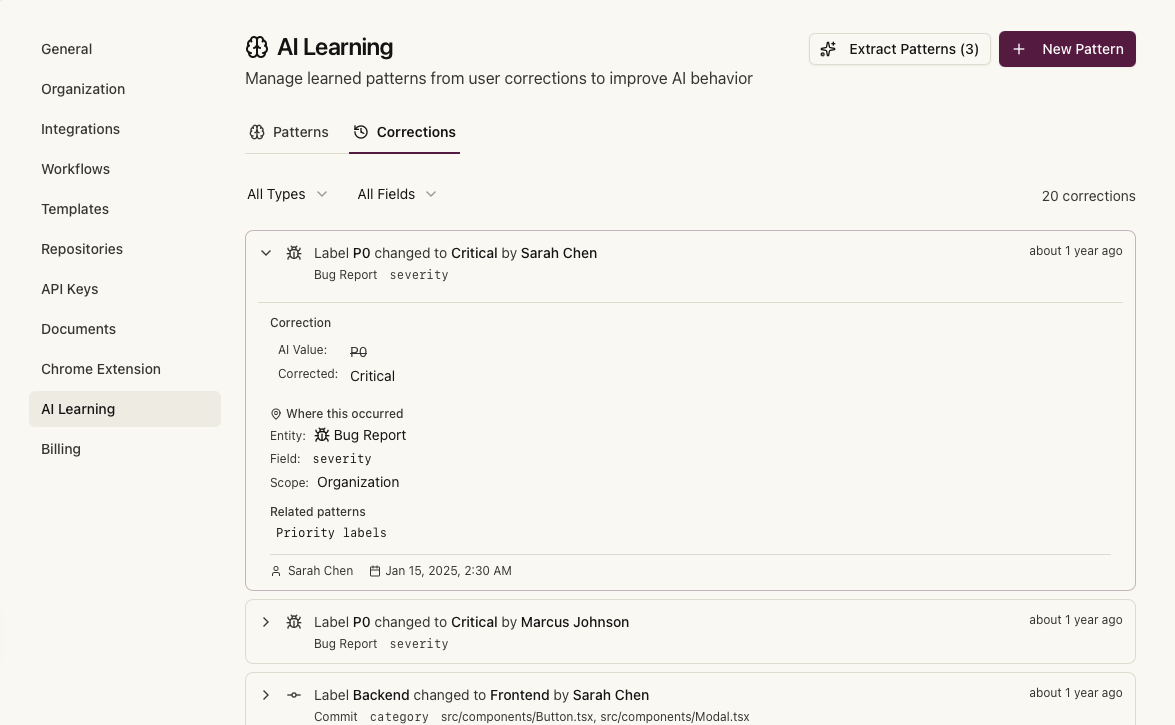
Task: Switch to the Patterns tab
Action: (288, 131)
